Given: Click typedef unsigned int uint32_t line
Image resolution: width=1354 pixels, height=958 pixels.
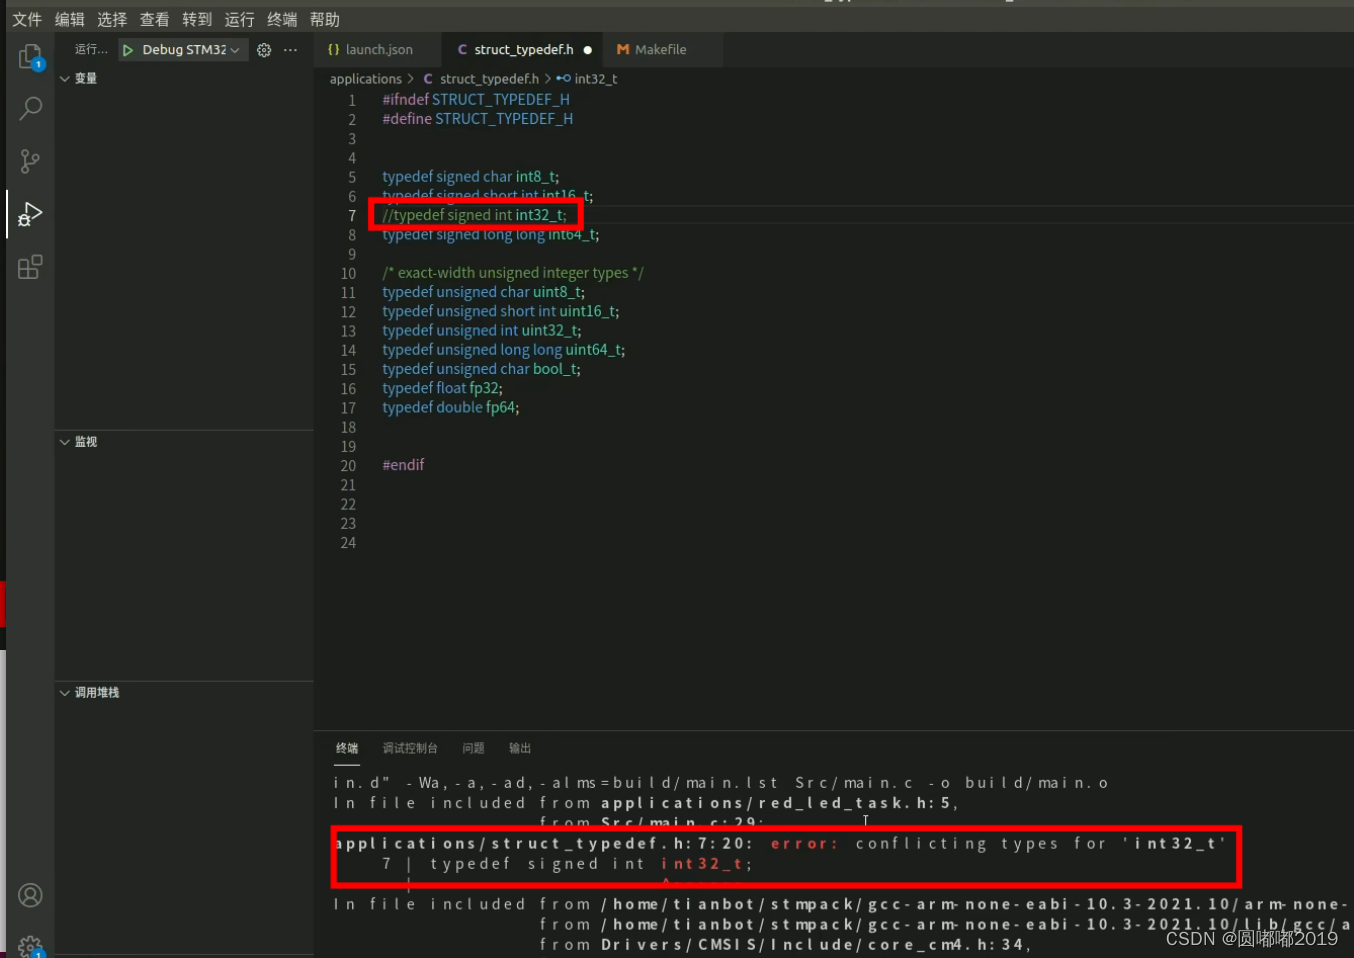Looking at the screenshot, I should (x=481, y=330).
